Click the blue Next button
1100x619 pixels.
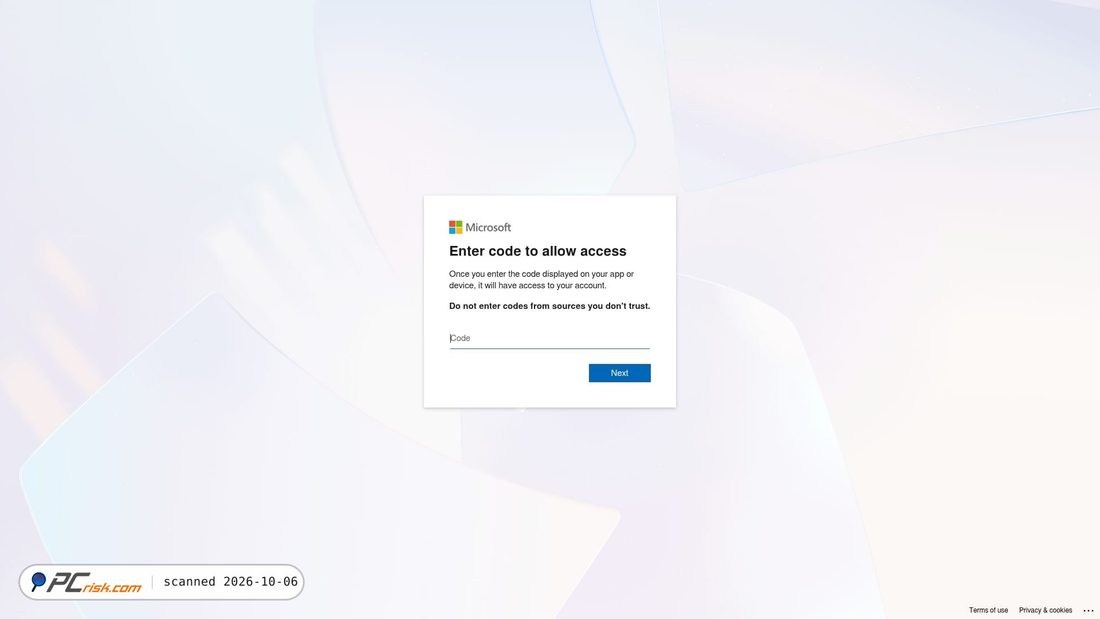[x=619, y=373]
